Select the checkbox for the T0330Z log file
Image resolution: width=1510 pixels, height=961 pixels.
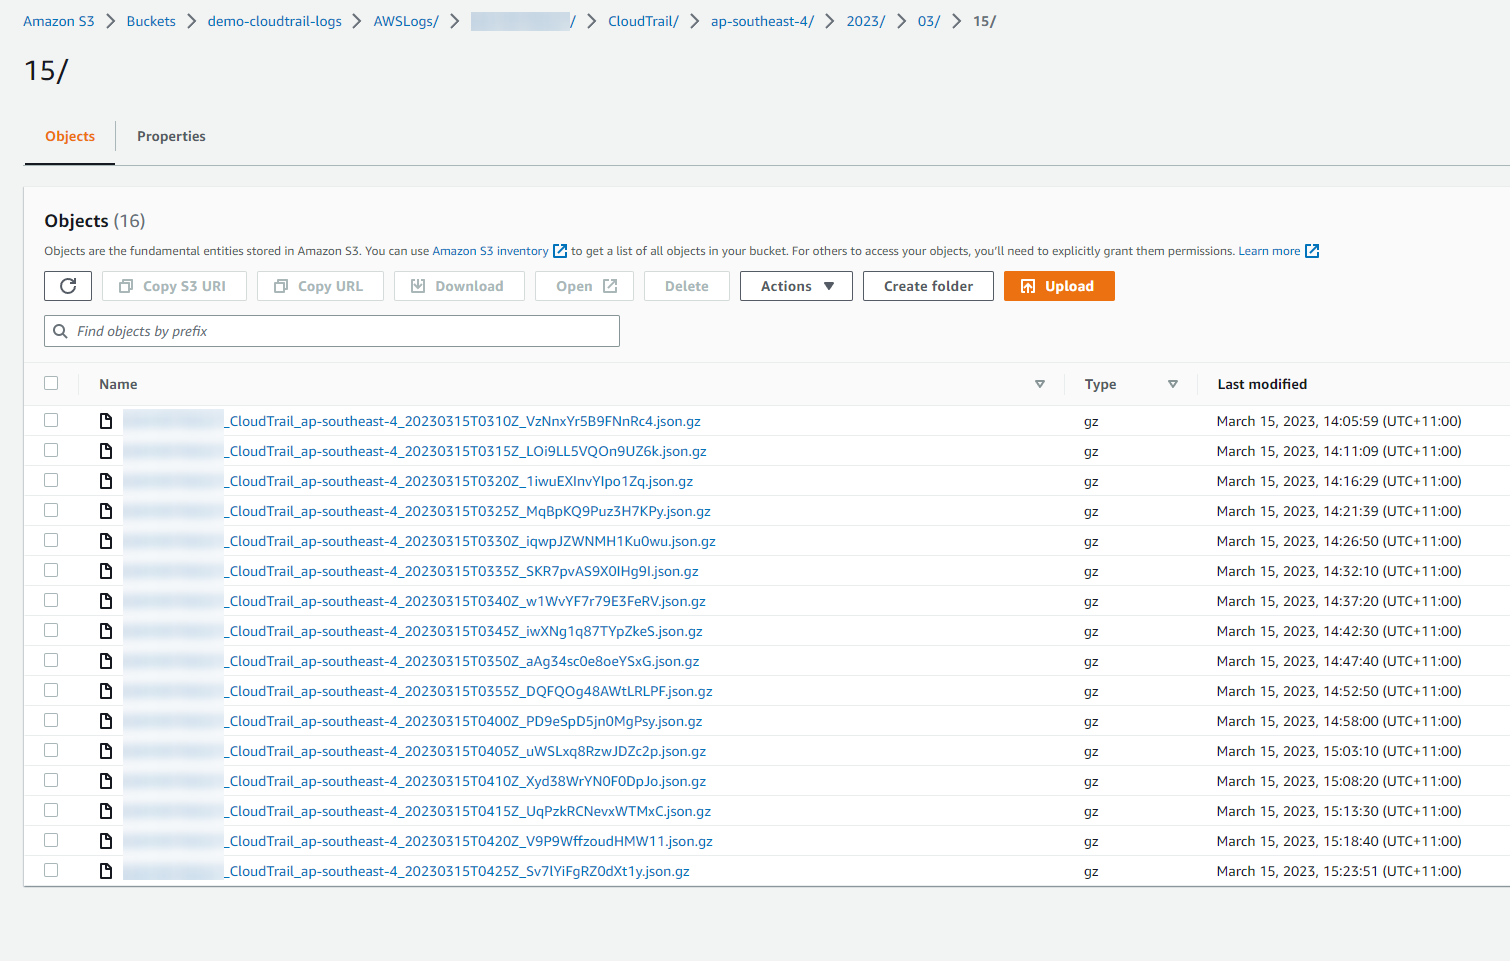point(51,540)
